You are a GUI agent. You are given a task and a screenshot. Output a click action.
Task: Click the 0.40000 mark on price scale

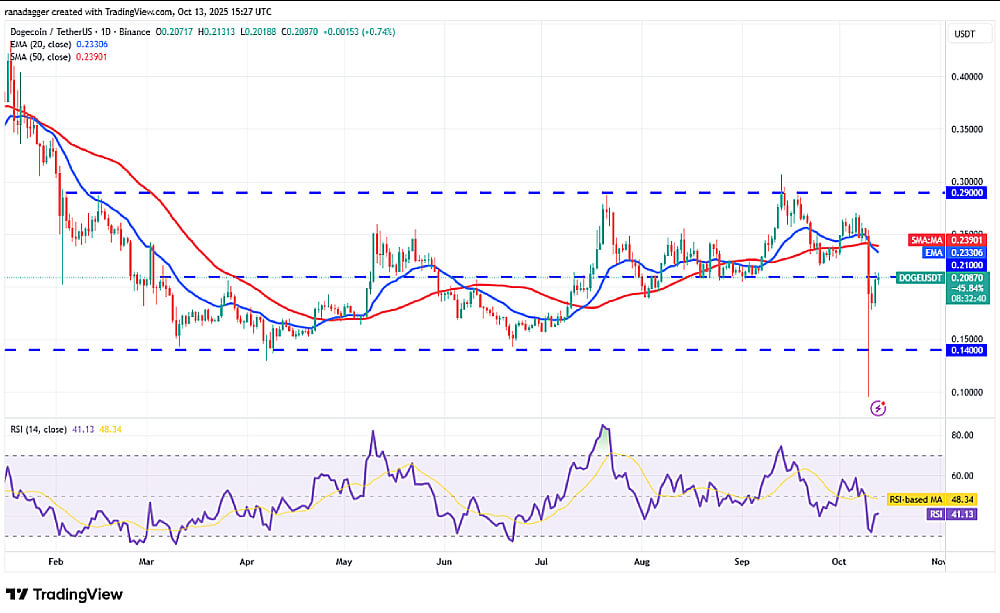(964, 76)
